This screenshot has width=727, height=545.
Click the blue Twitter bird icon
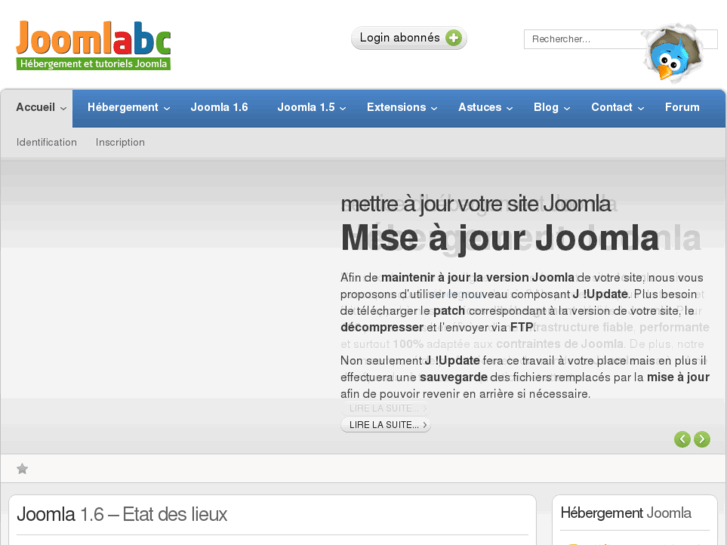(673, 55)
